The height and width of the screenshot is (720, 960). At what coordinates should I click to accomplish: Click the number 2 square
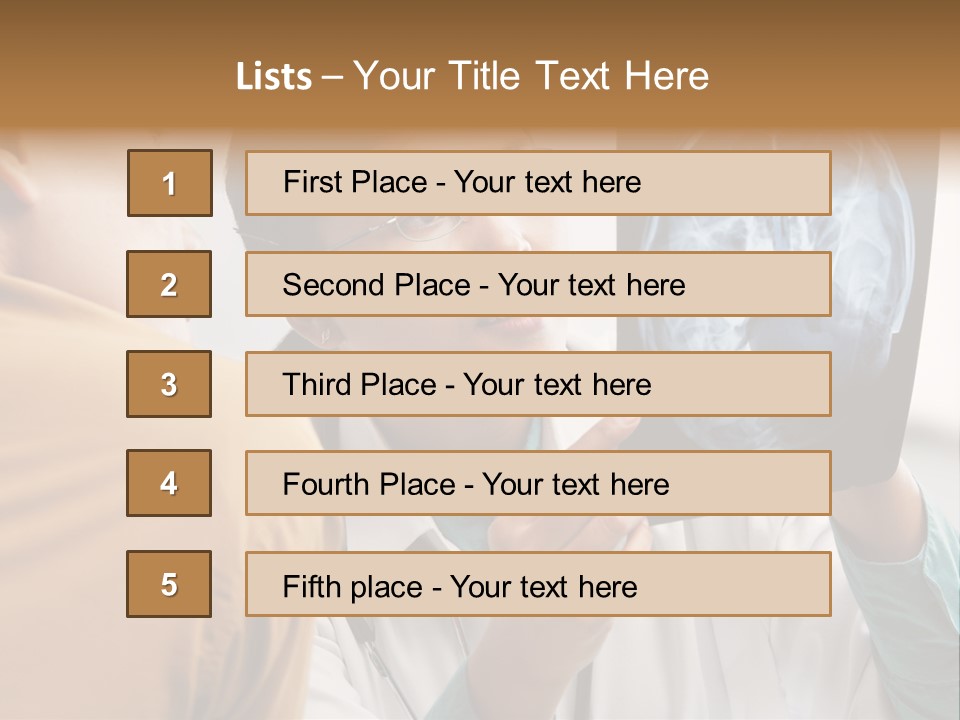click(169, 284)
